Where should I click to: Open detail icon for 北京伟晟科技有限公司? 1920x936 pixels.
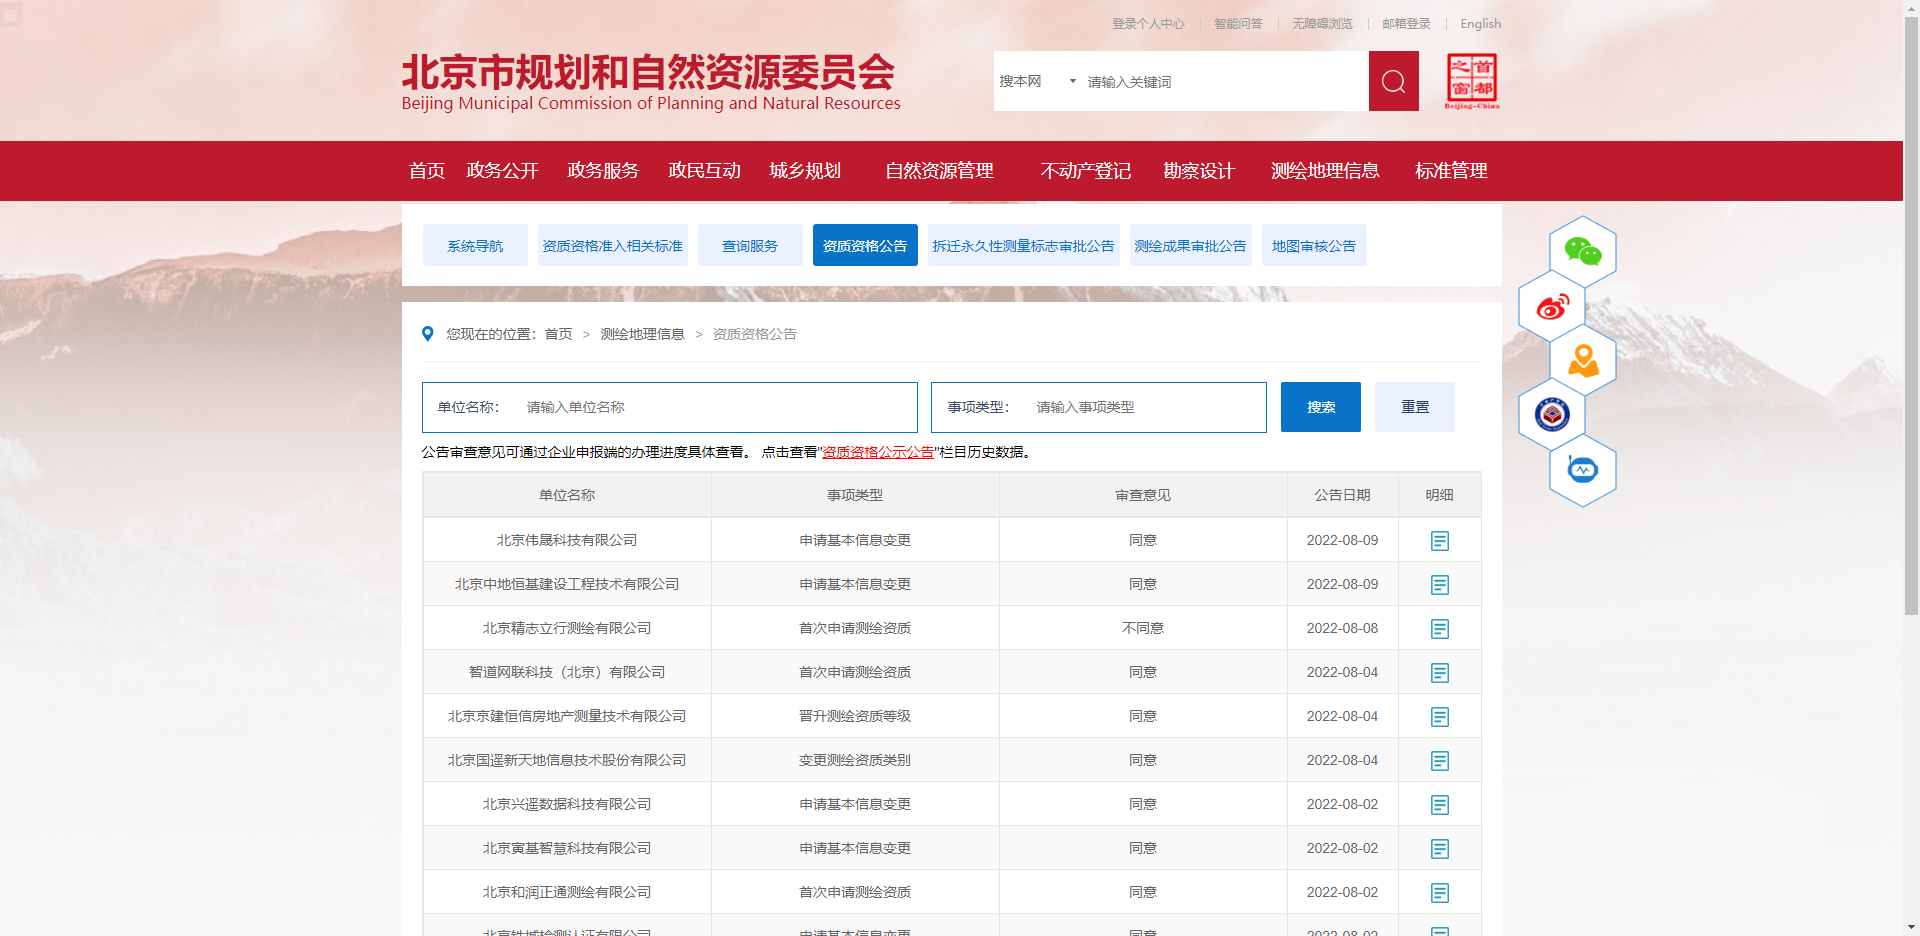[x=1440, y=540]
